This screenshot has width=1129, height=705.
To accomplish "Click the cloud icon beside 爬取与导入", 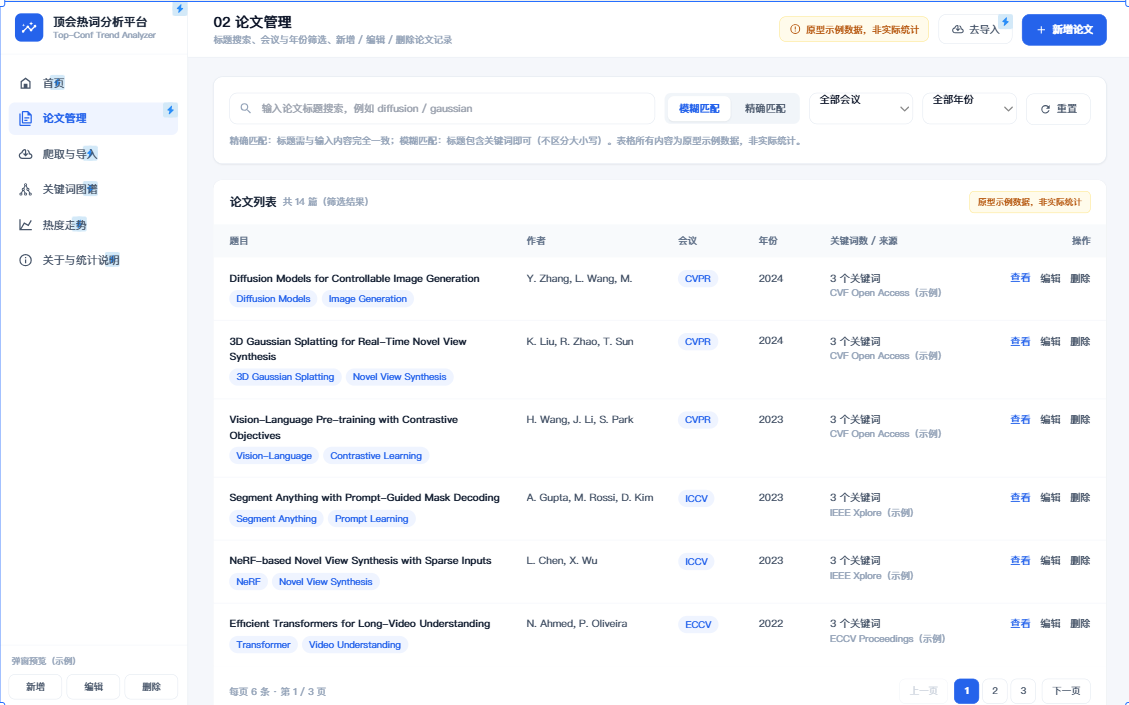I will point(26,154).
